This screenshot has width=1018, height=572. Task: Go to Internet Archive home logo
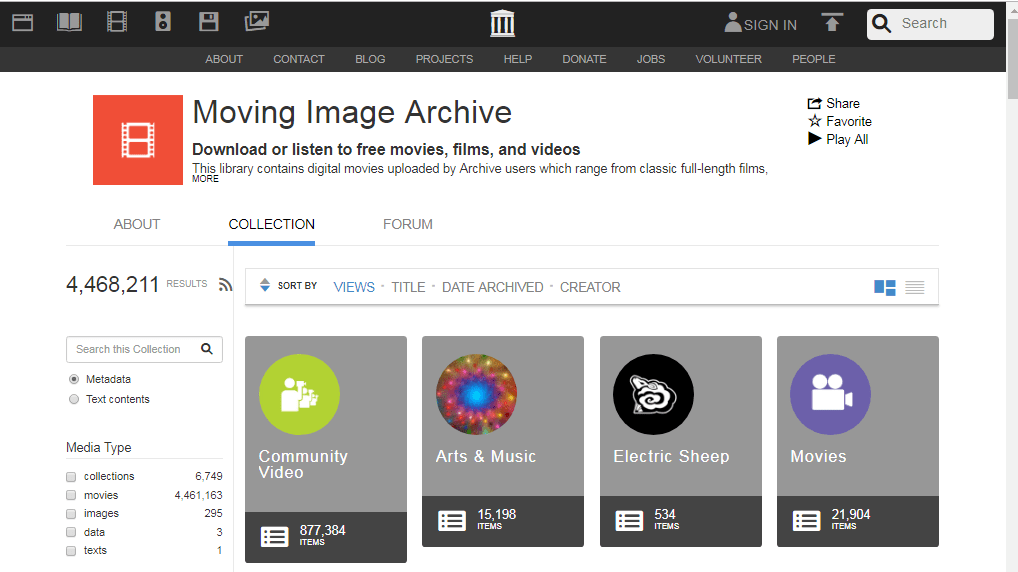point(503,23)
